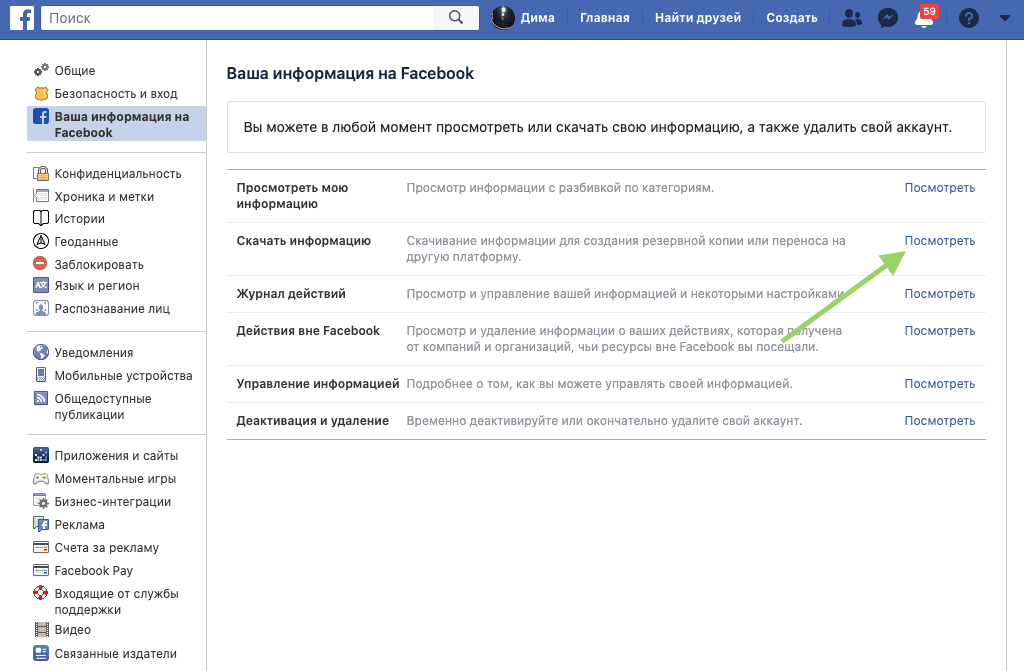Open the Messenger icon
Image resolution: width=1024 pixels, height=671 pixels.
pos(887,18)
